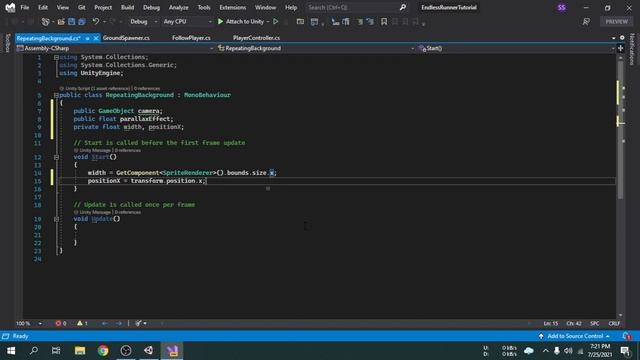Click the Live Share feedback icon
This screenshot has height=360, width=640.
tap(586, 22)
